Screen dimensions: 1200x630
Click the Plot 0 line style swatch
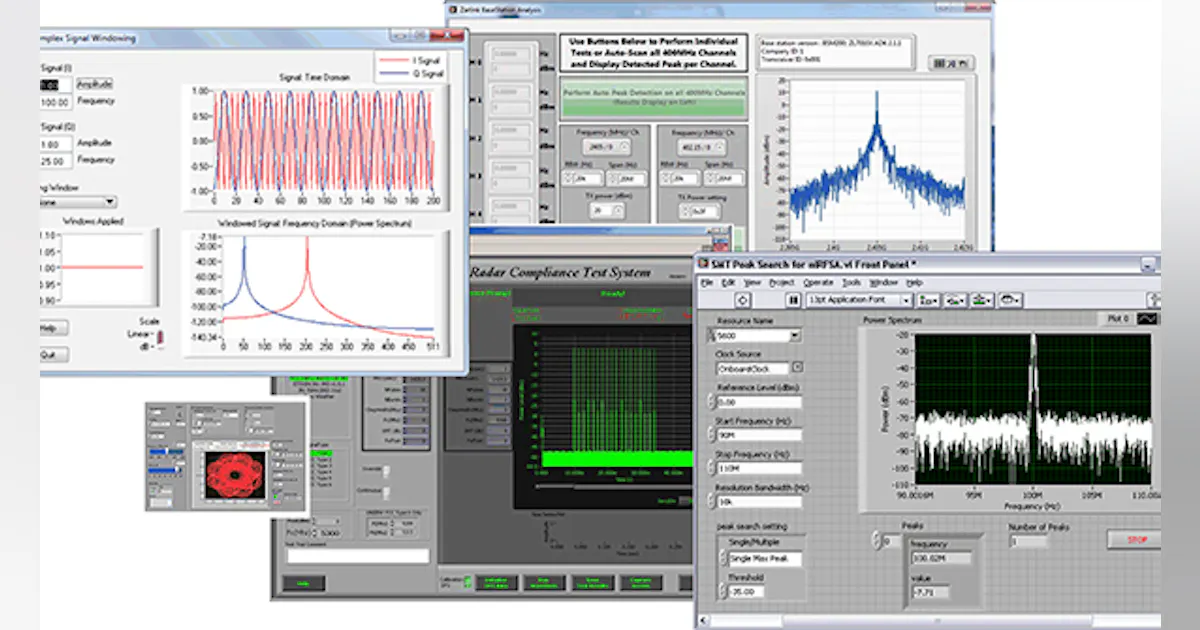tap(1148, 318)
